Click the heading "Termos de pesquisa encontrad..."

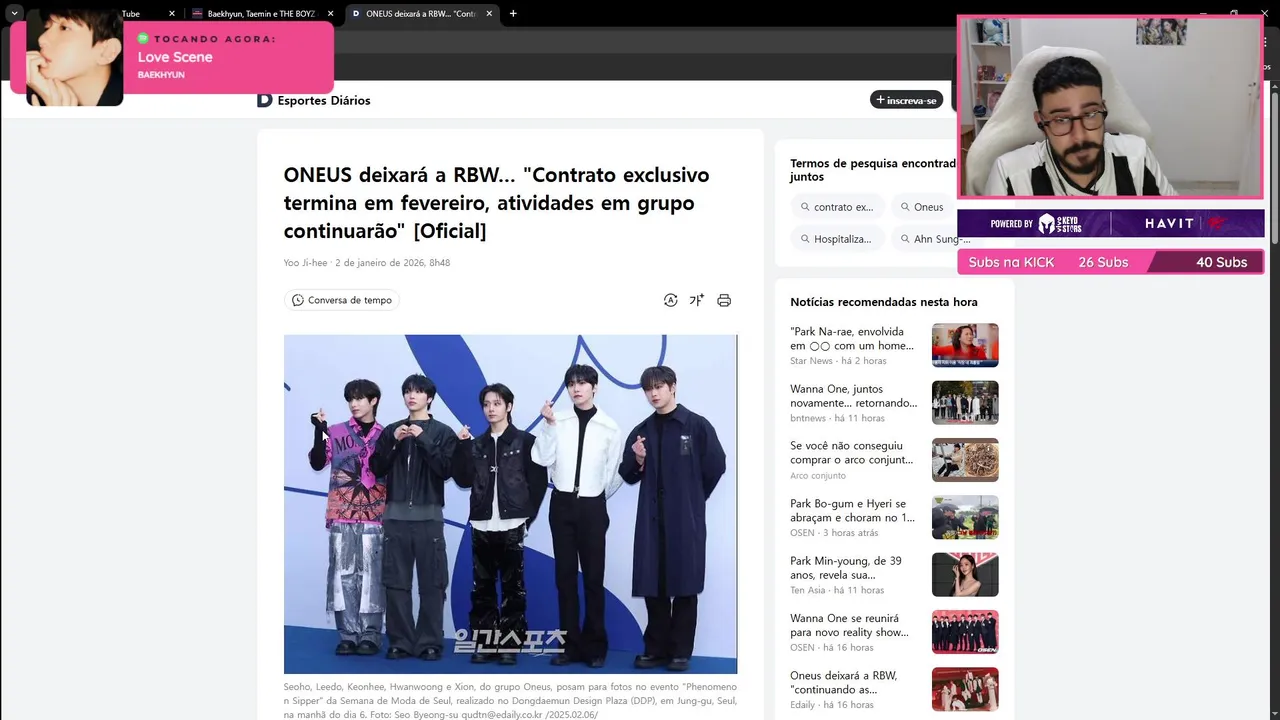(873, 170)
